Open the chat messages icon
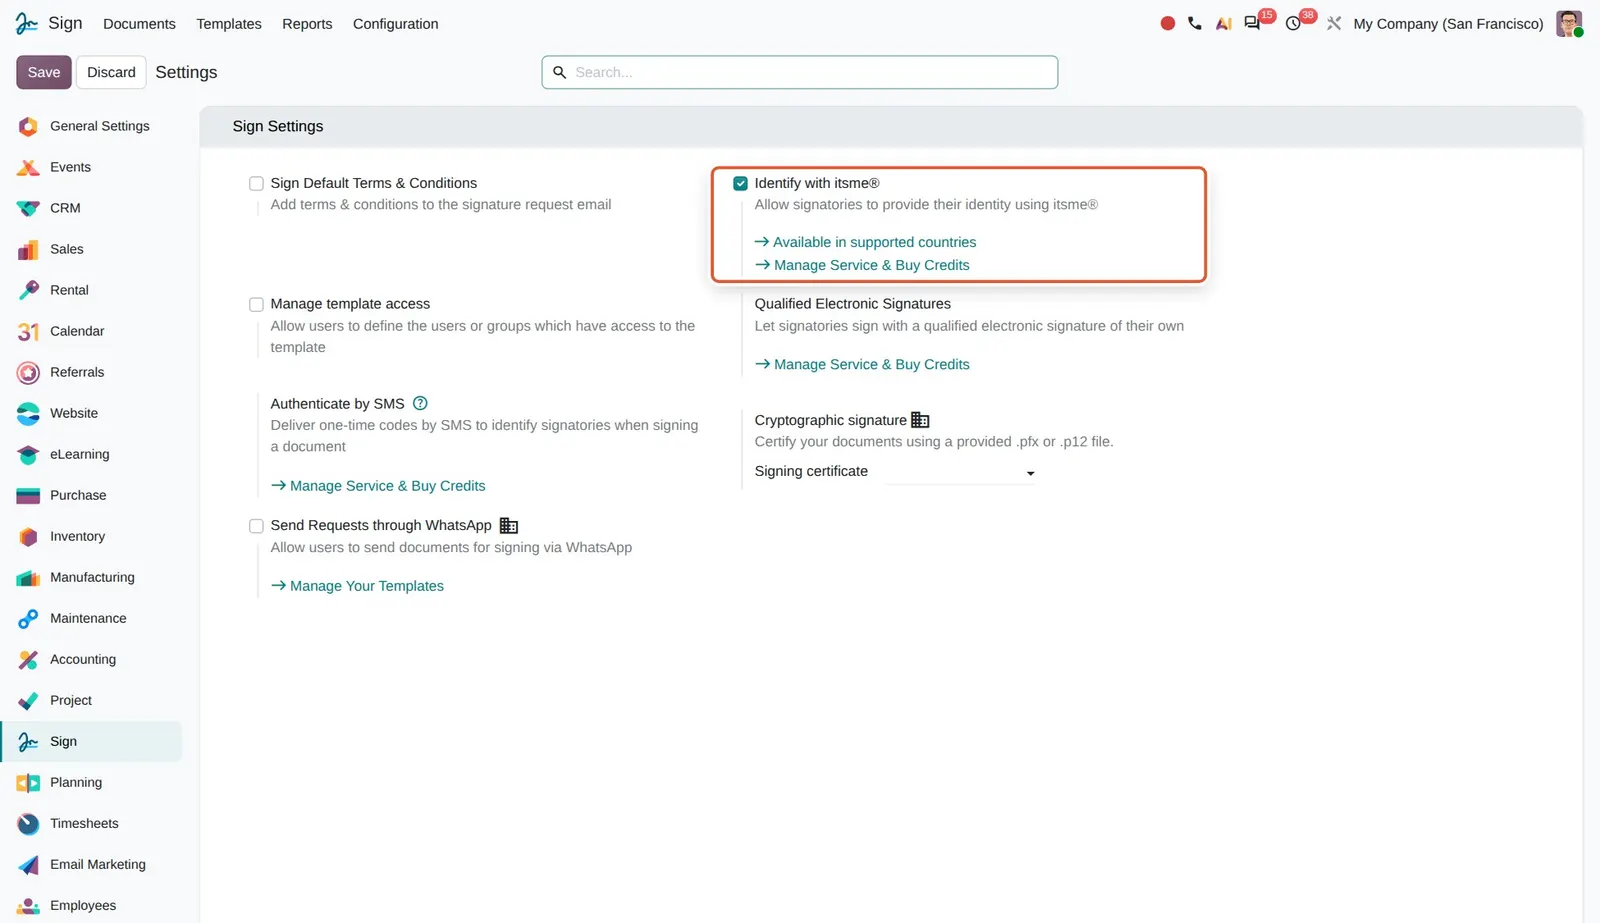 [x=1252, y=23]
